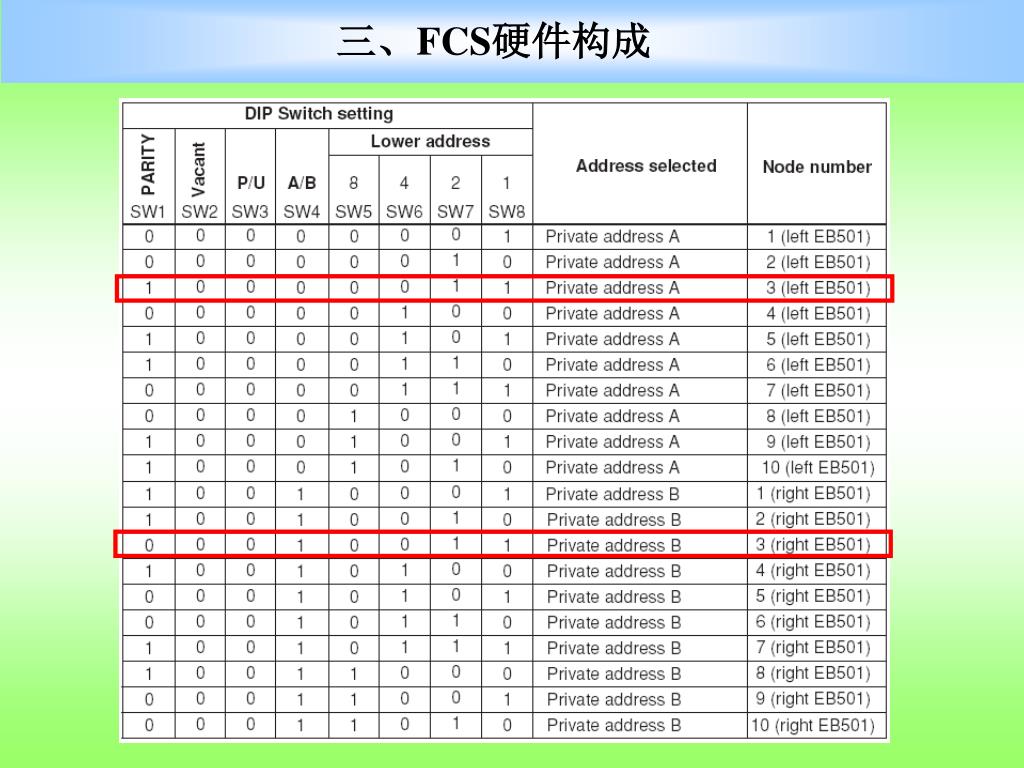This screenshot has width=1024, height=768.
Task: Click the SW4 value in node 3 right row
Action: coord(301,545)
